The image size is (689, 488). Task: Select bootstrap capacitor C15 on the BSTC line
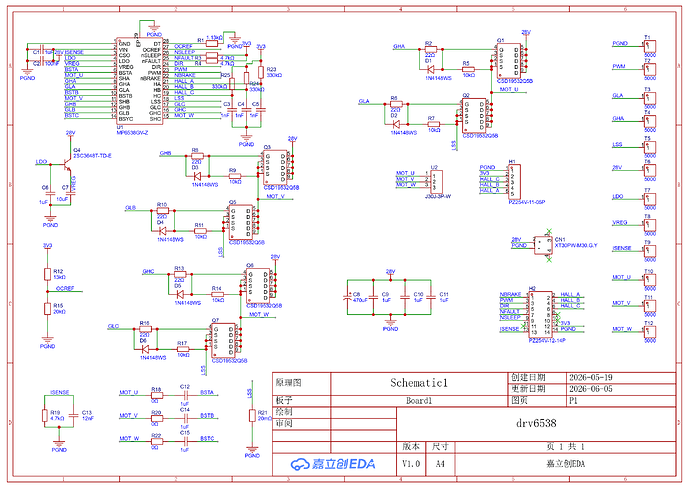[x=185, y=441]
